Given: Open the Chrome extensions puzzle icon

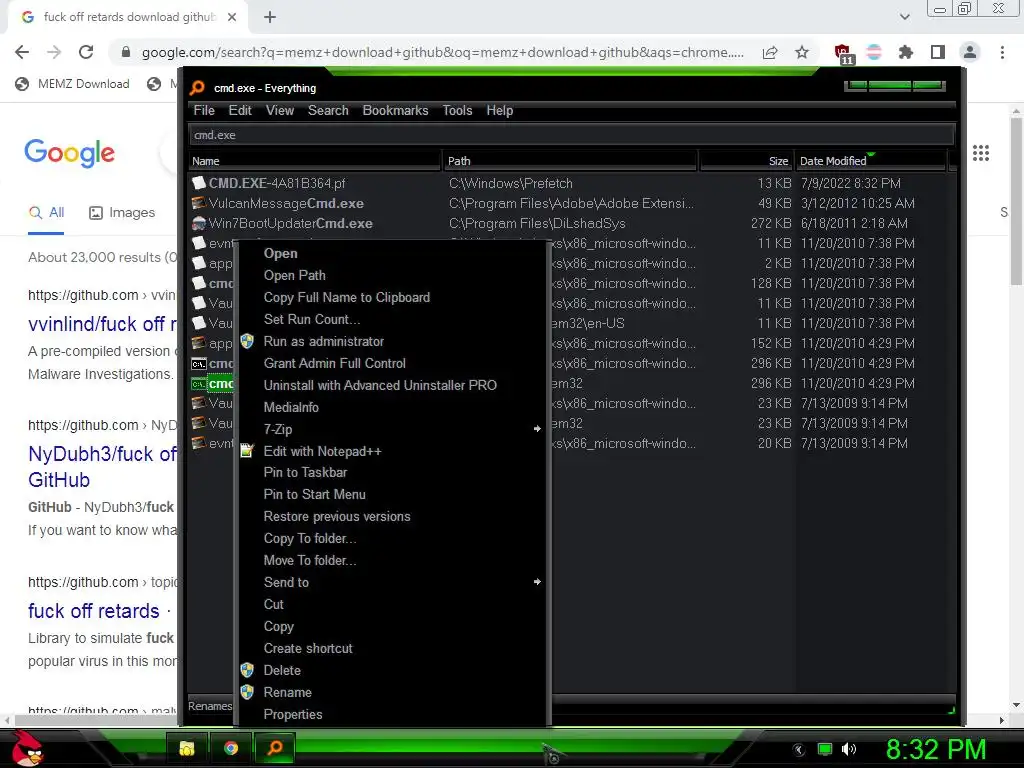Looking at the screenshot, I should tap(906, 52).
